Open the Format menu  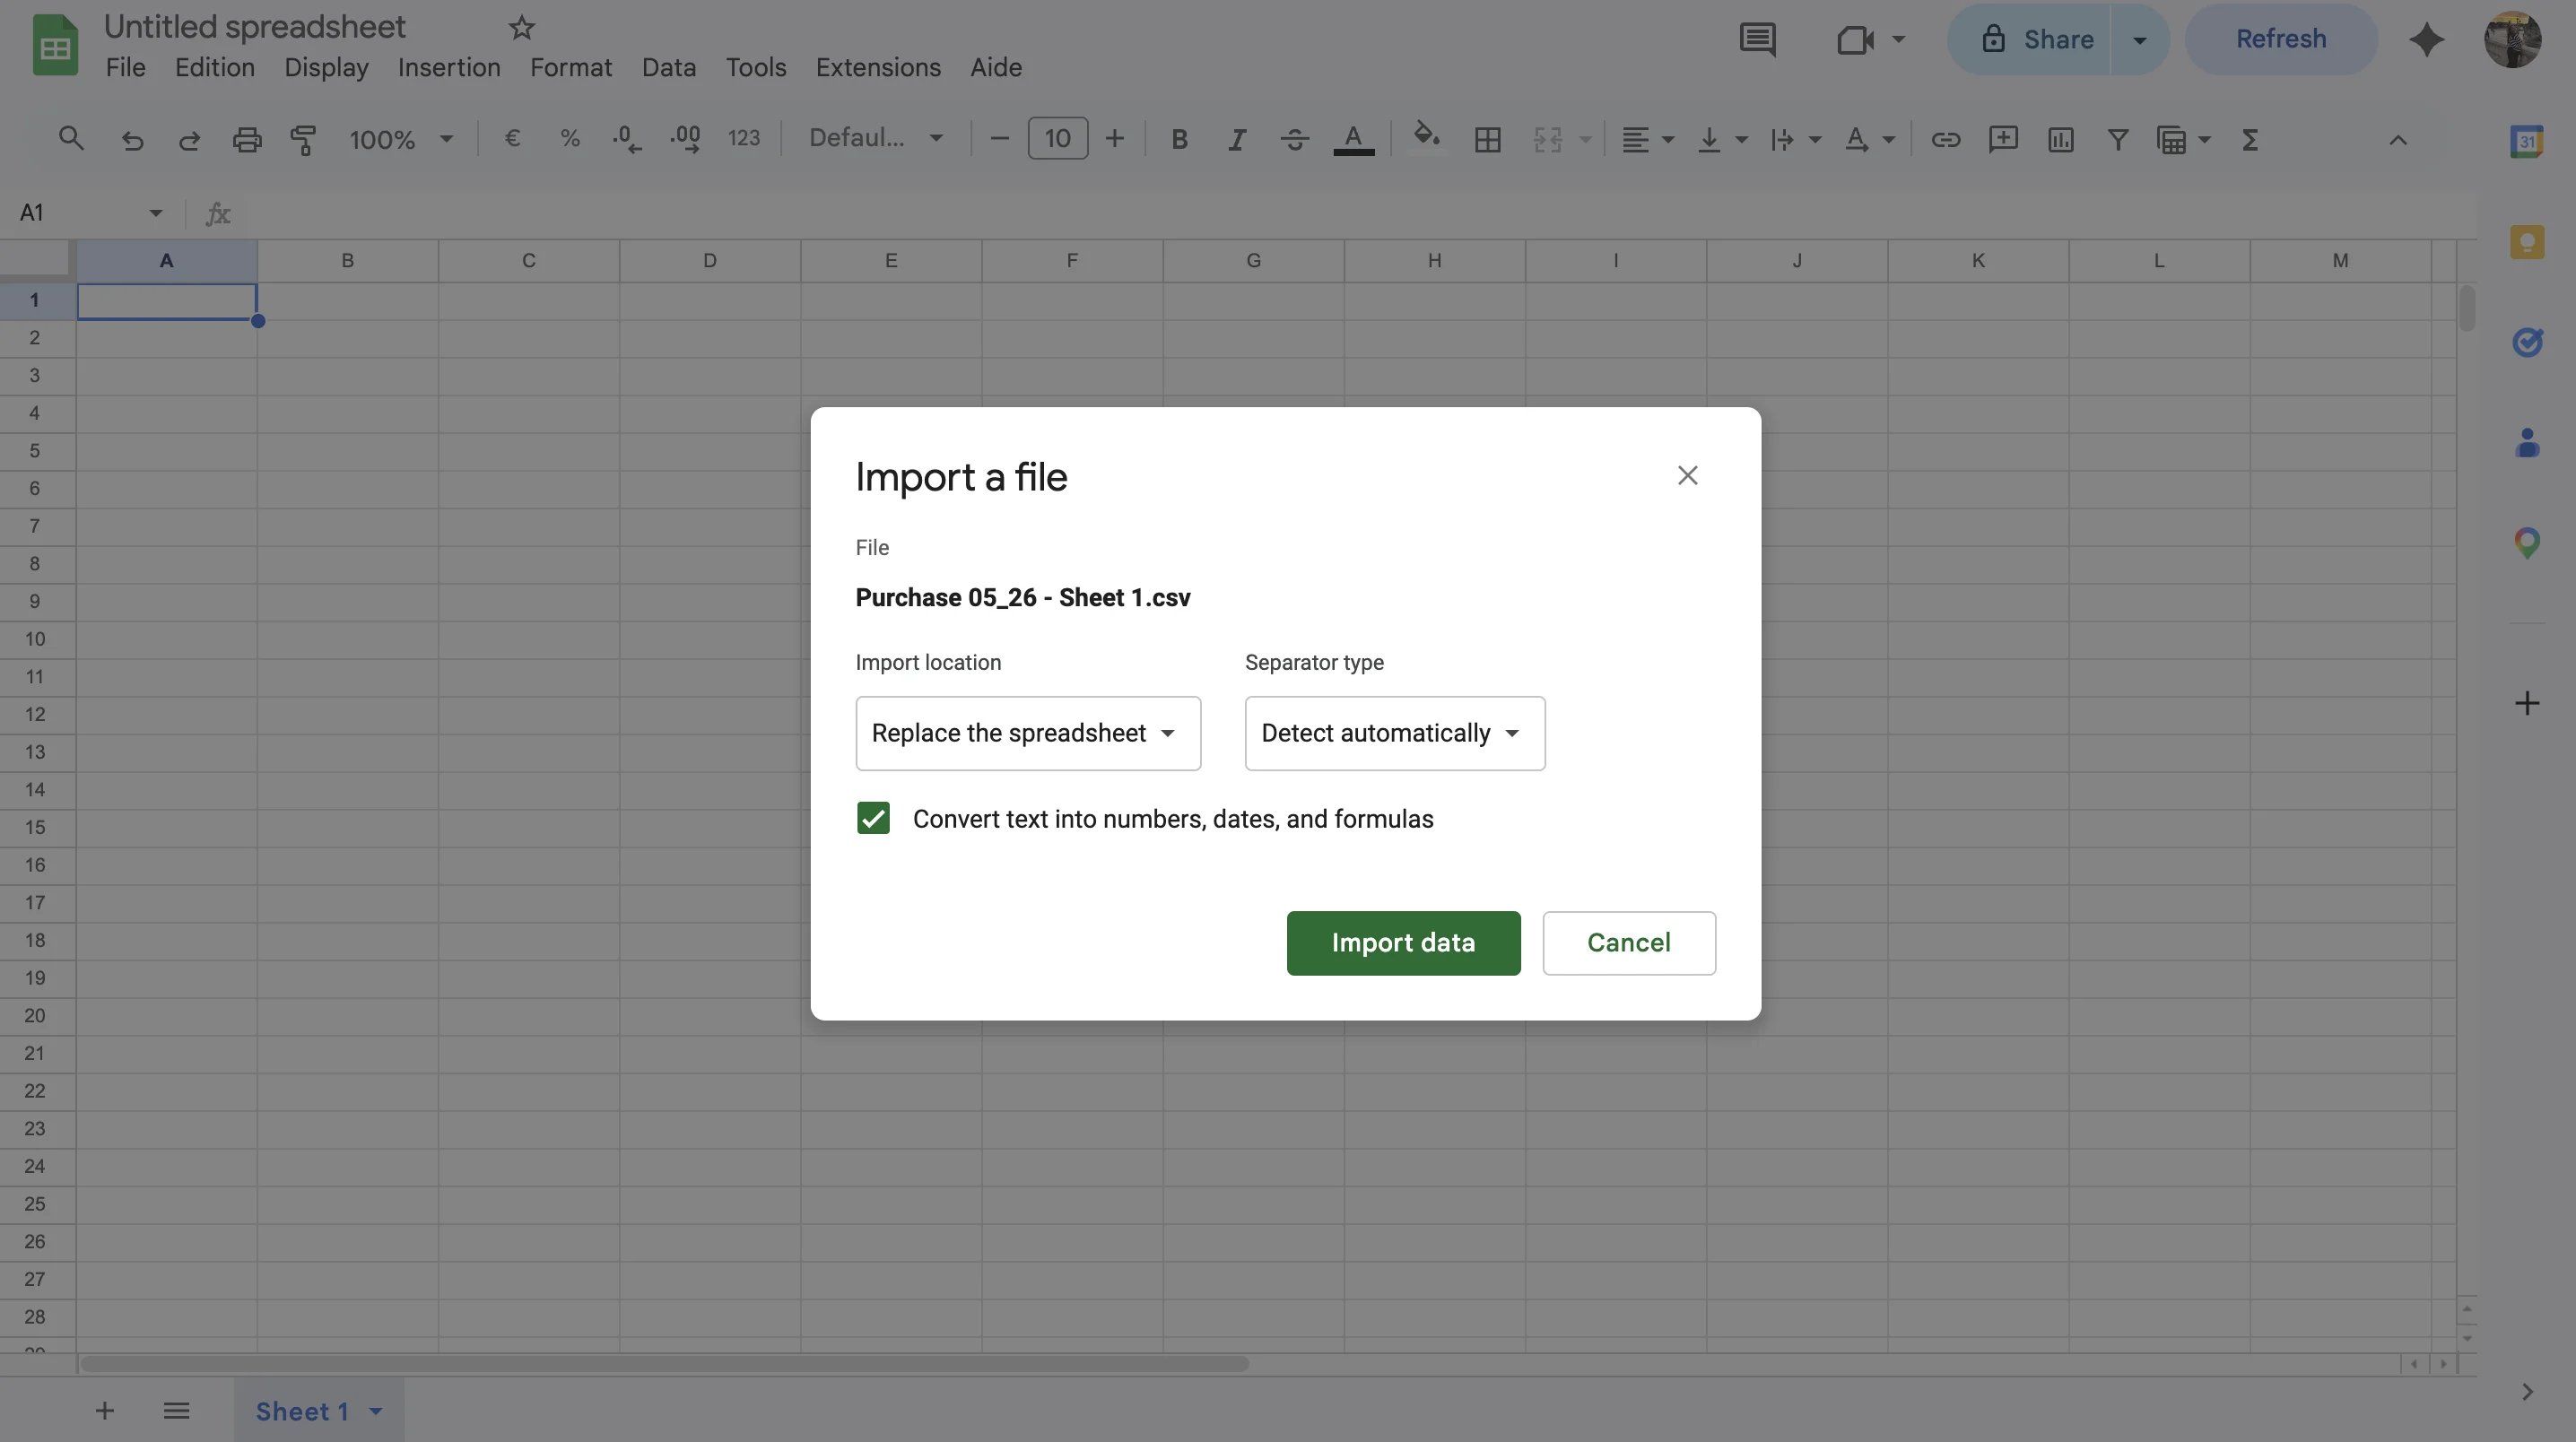click(x=571, y=67)
